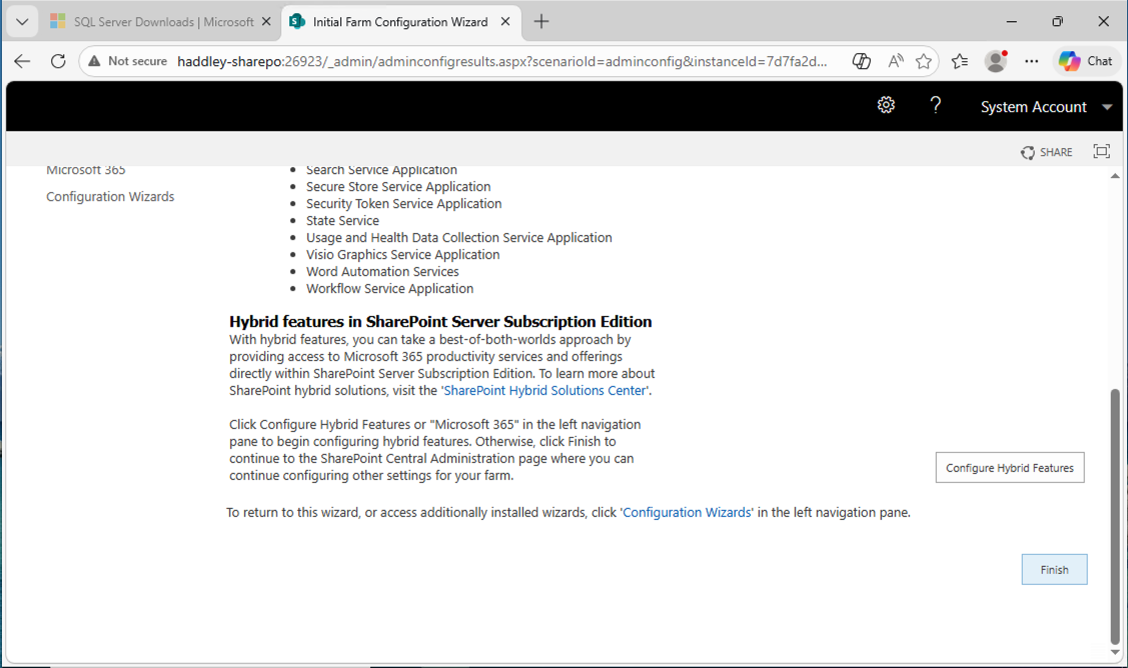
Task: Open the browser profile avatar
Action: click(996, 61)
